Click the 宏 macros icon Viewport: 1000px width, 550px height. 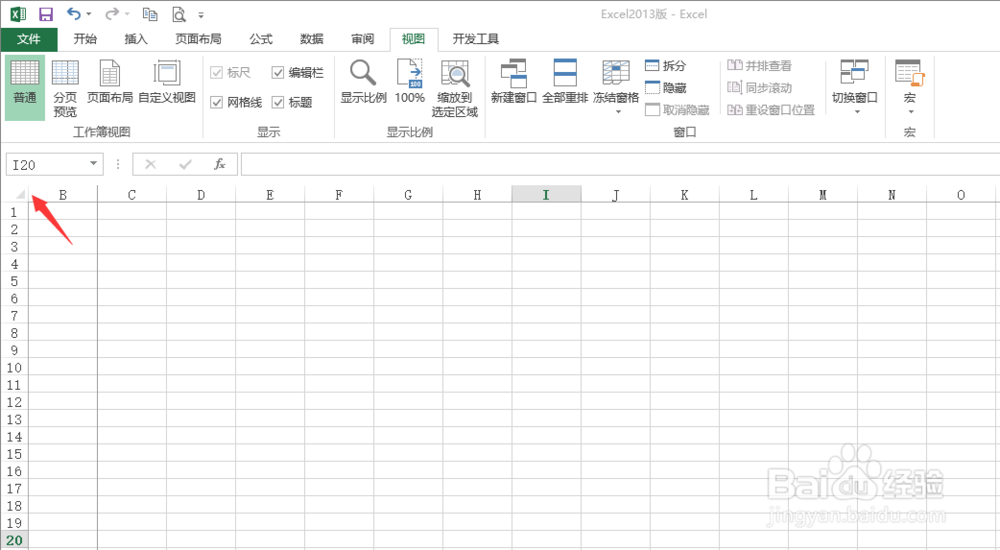(x=909, y=72)
